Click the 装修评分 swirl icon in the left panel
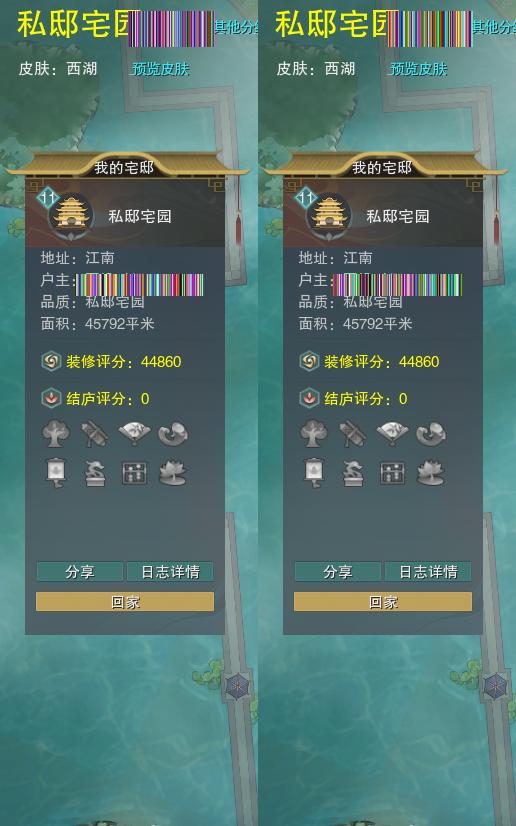This screenshot has height=826, width=516. tap(51, 362)
